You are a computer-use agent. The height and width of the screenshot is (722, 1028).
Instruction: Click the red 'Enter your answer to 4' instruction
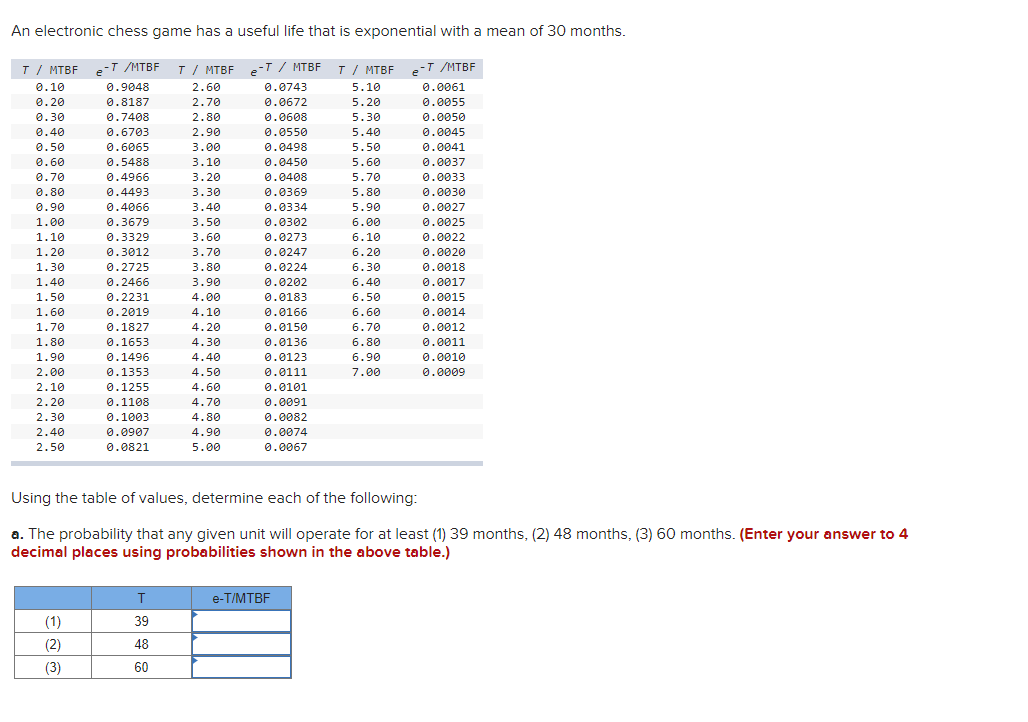(x=823, y=534)
